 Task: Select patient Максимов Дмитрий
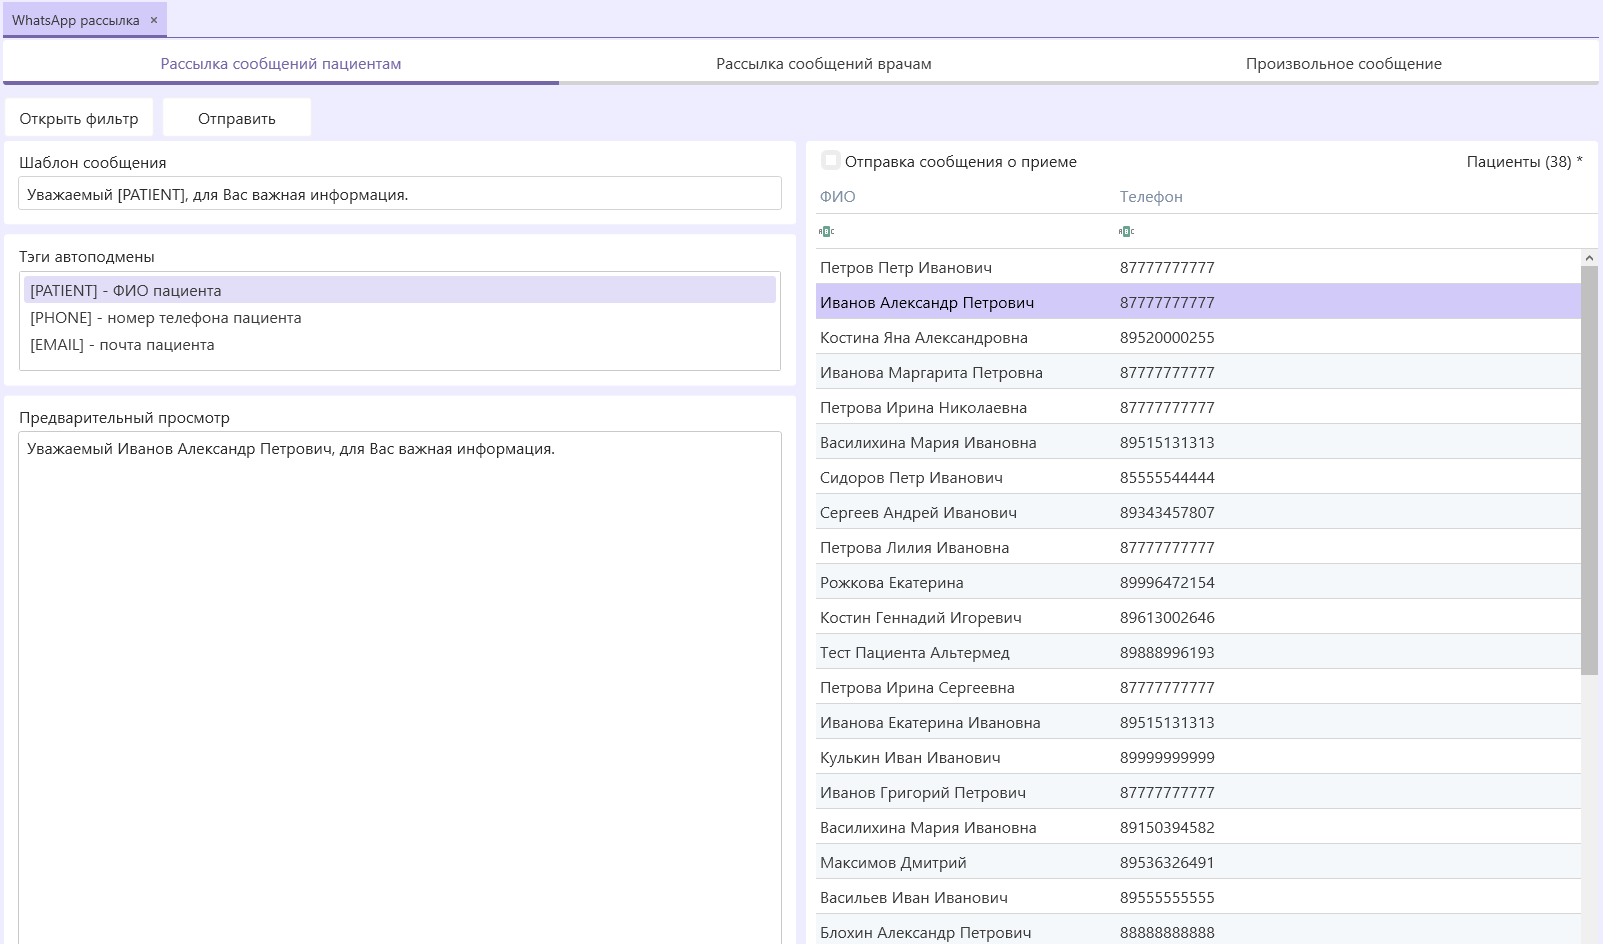[x=1198, y=862]
